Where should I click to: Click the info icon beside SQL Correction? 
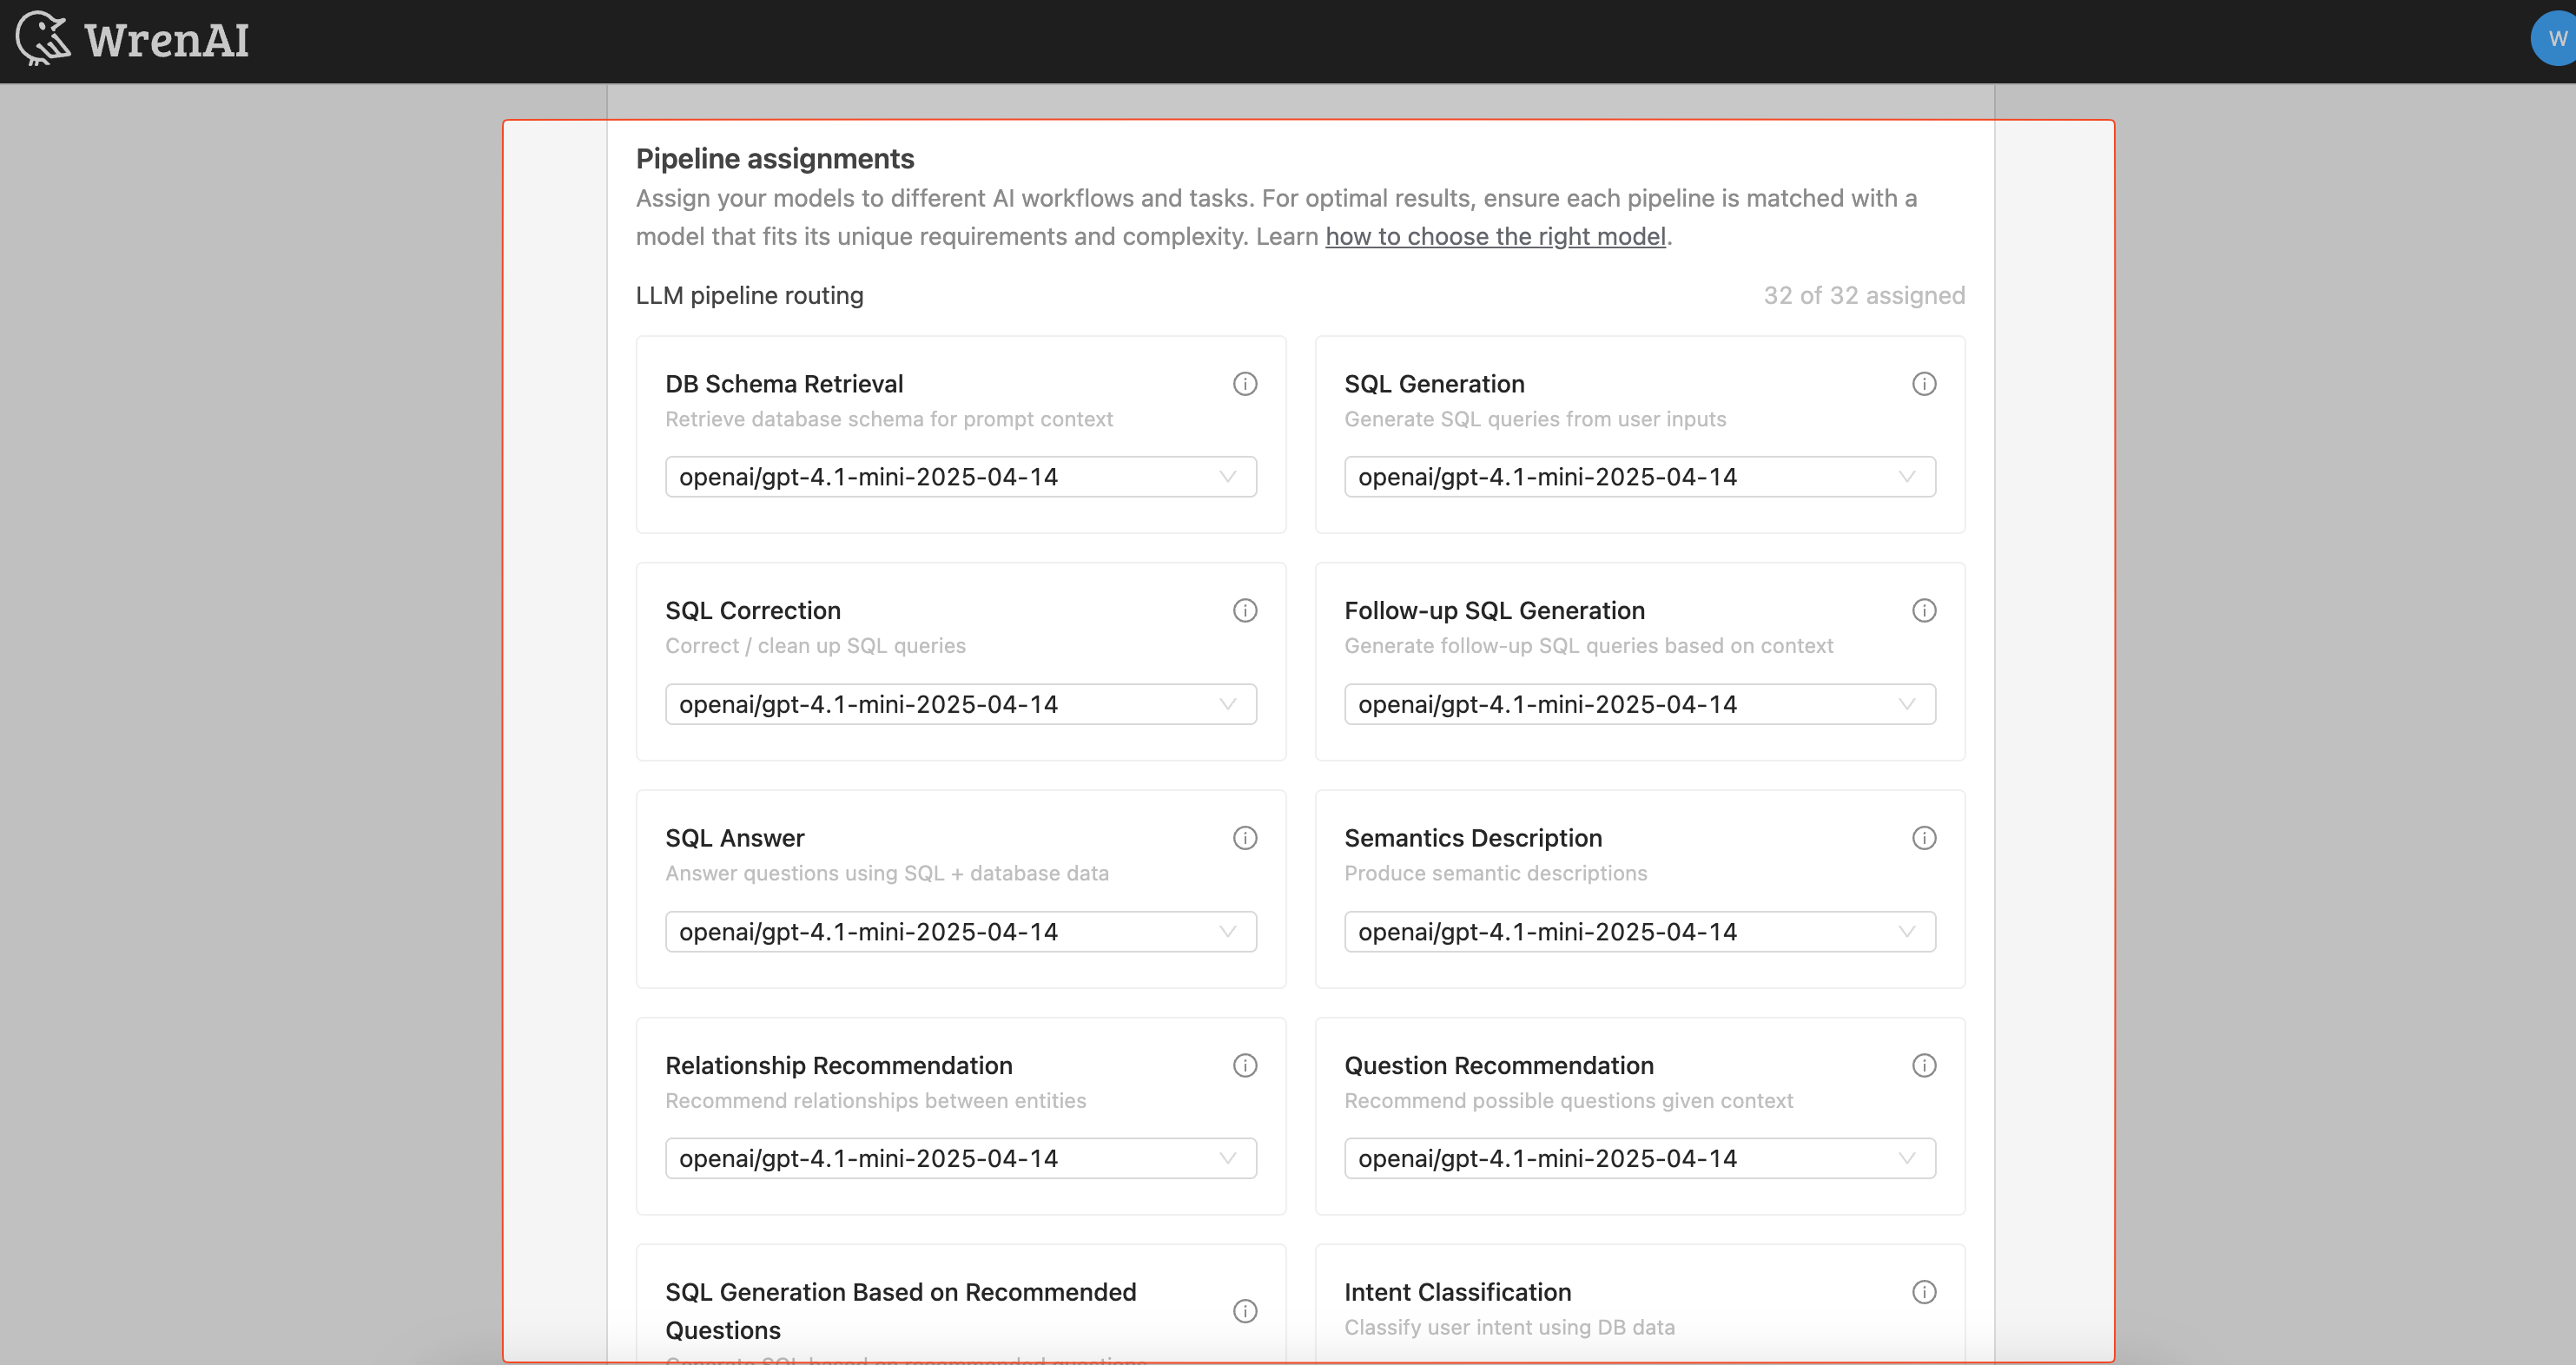(1245, 610)
